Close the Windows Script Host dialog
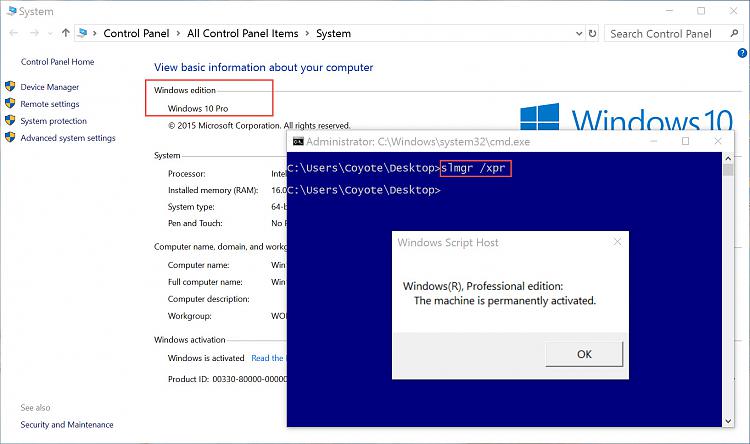750x444 pixels. [617, 242]
